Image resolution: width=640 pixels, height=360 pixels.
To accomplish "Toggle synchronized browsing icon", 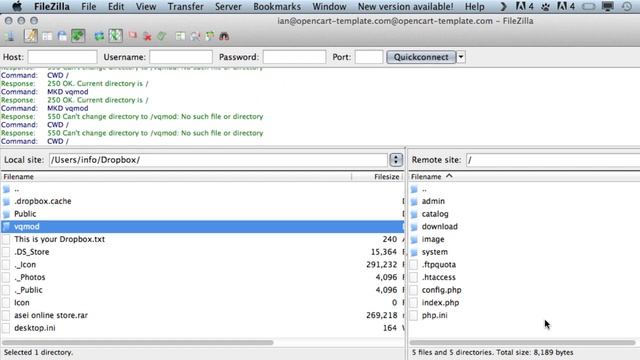I will [210, 36].
